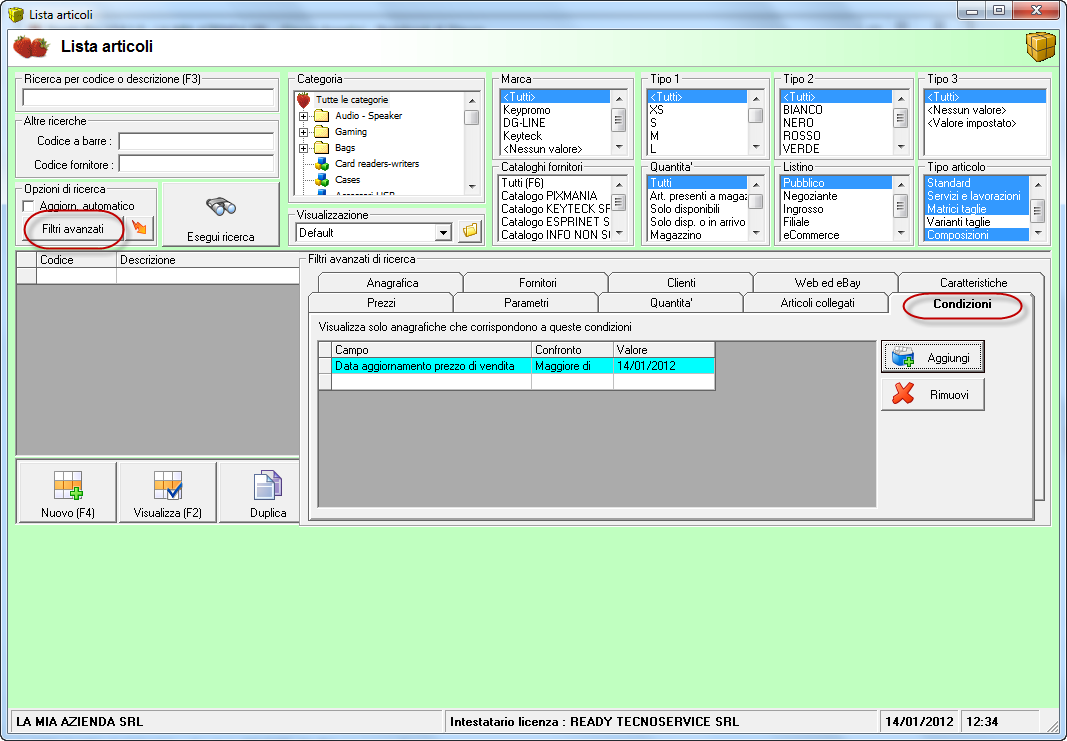Click the binoculars Esegui ricerca icon
Viewport: 1067px width, 741px height.
220,206
